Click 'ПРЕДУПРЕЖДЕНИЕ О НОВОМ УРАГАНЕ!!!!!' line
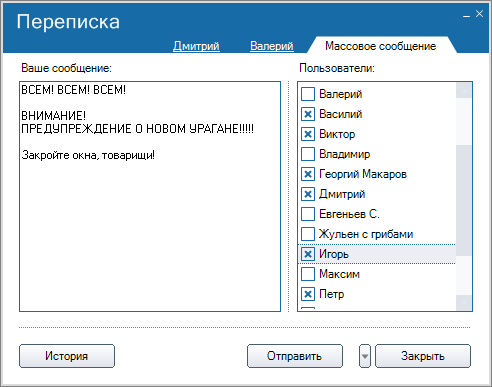 [x=137, y=129]
